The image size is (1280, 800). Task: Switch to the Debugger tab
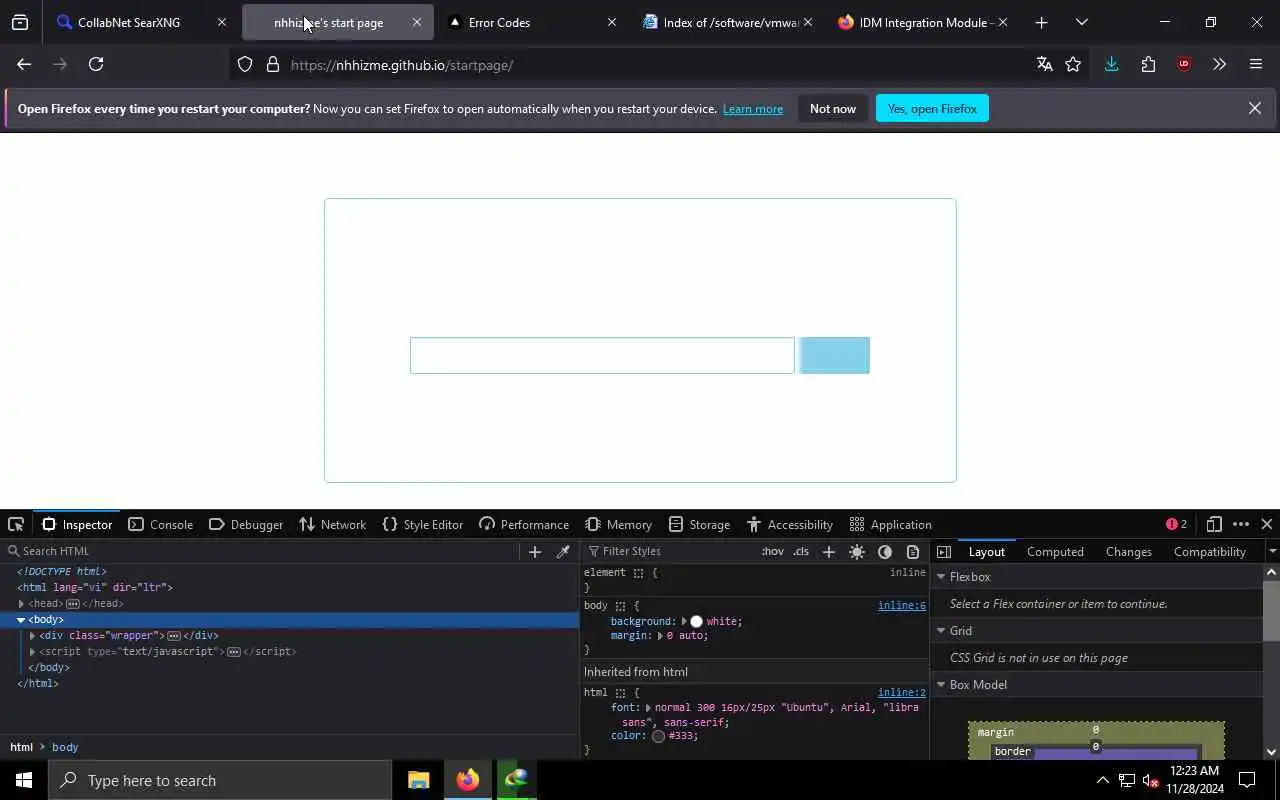[x=246, y=524]
